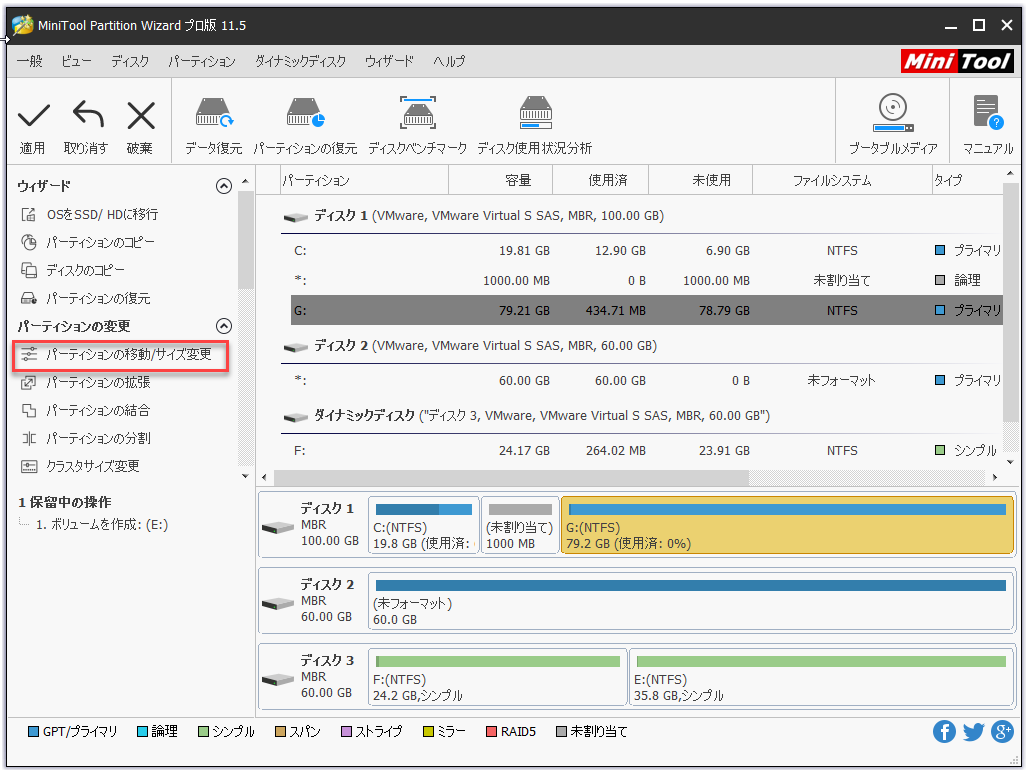Open the 一般 menu
Image resolution: width=1029 pixels, height=770 pixels.
(30, 62)
